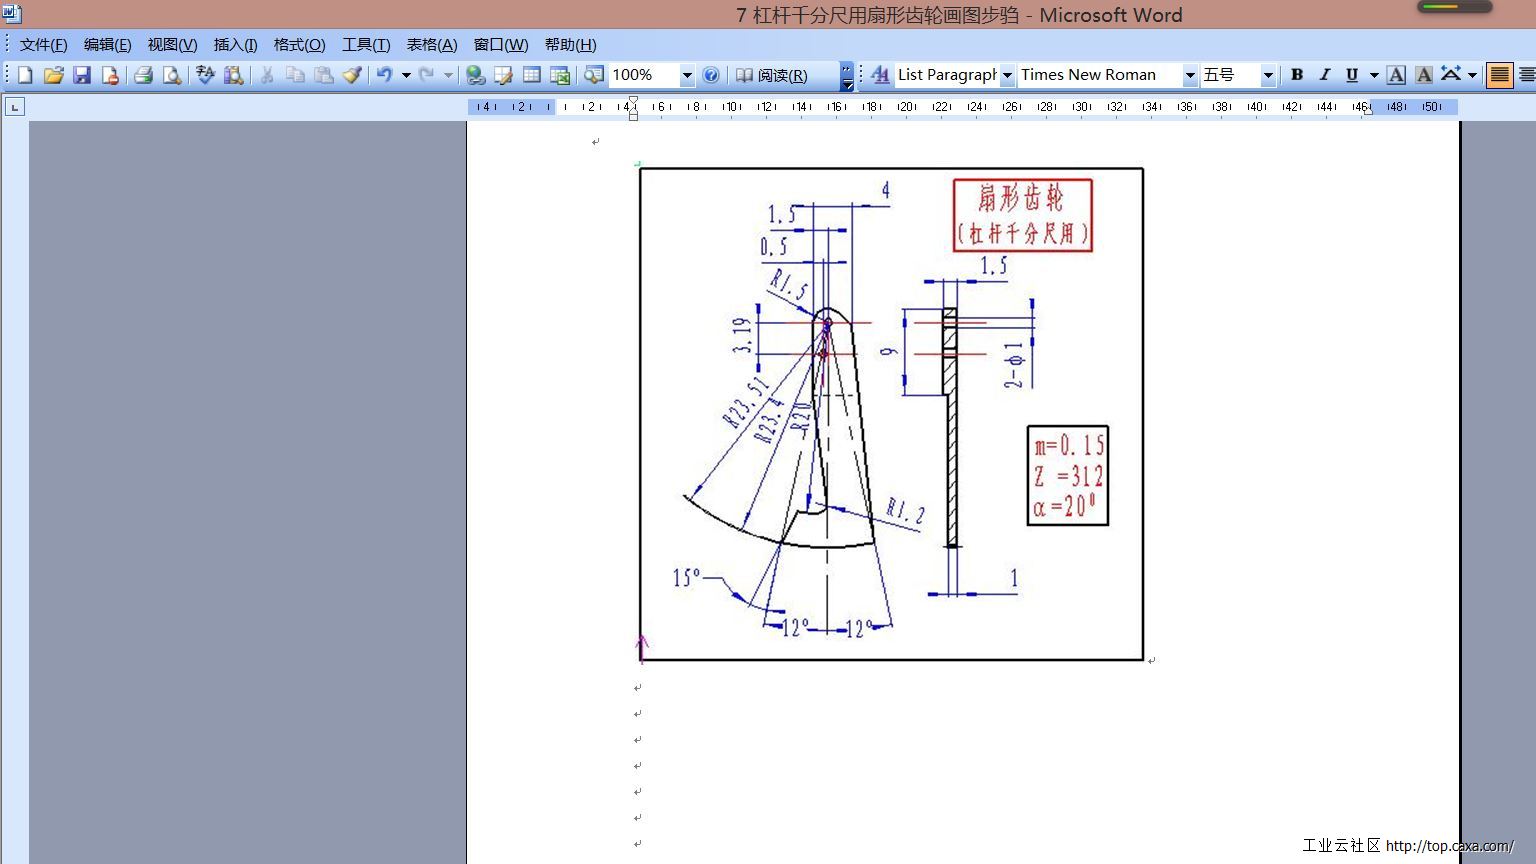Screen dimensions: 1536x864
Task: Open the 窗口(W) menu
Action: coord(500,45)
